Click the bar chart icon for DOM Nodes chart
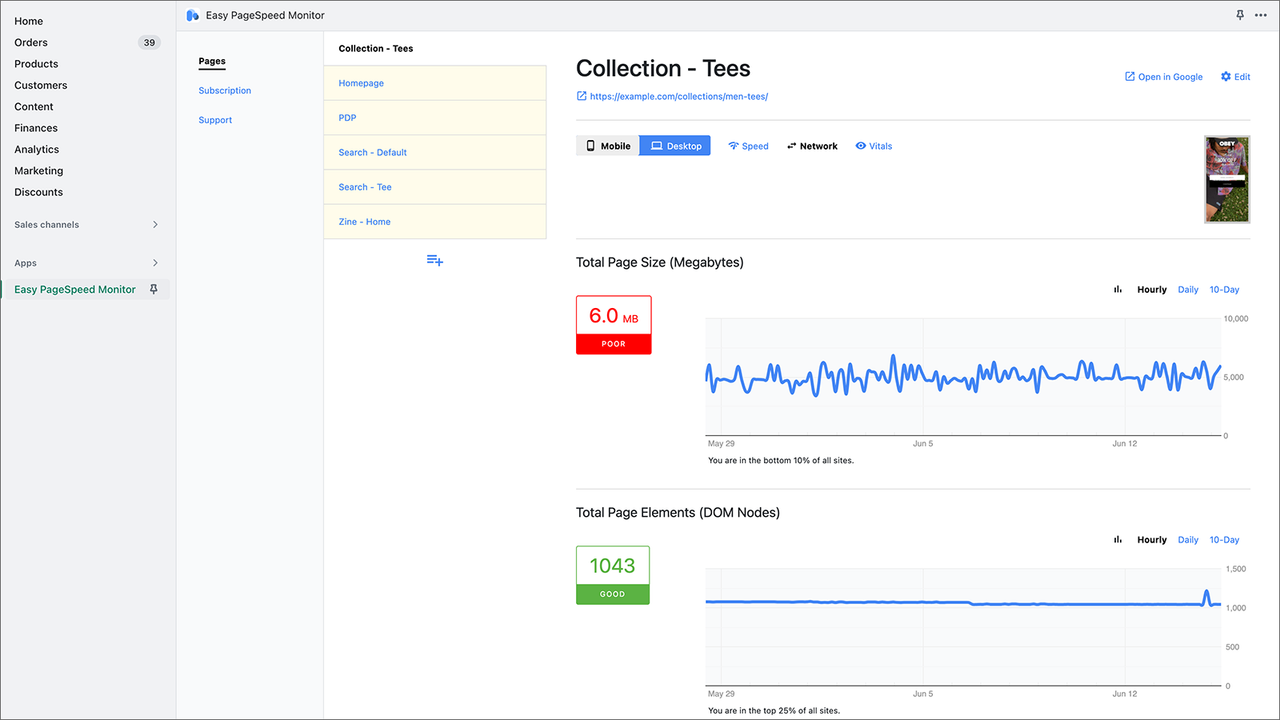 coord(1117,539)
